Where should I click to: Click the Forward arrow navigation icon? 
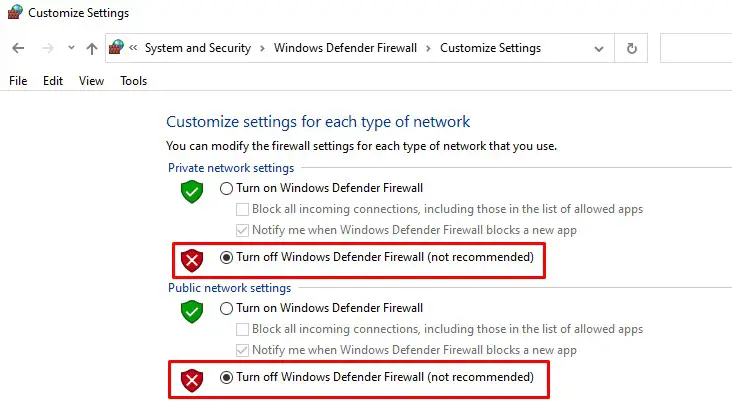click(47, 48)
